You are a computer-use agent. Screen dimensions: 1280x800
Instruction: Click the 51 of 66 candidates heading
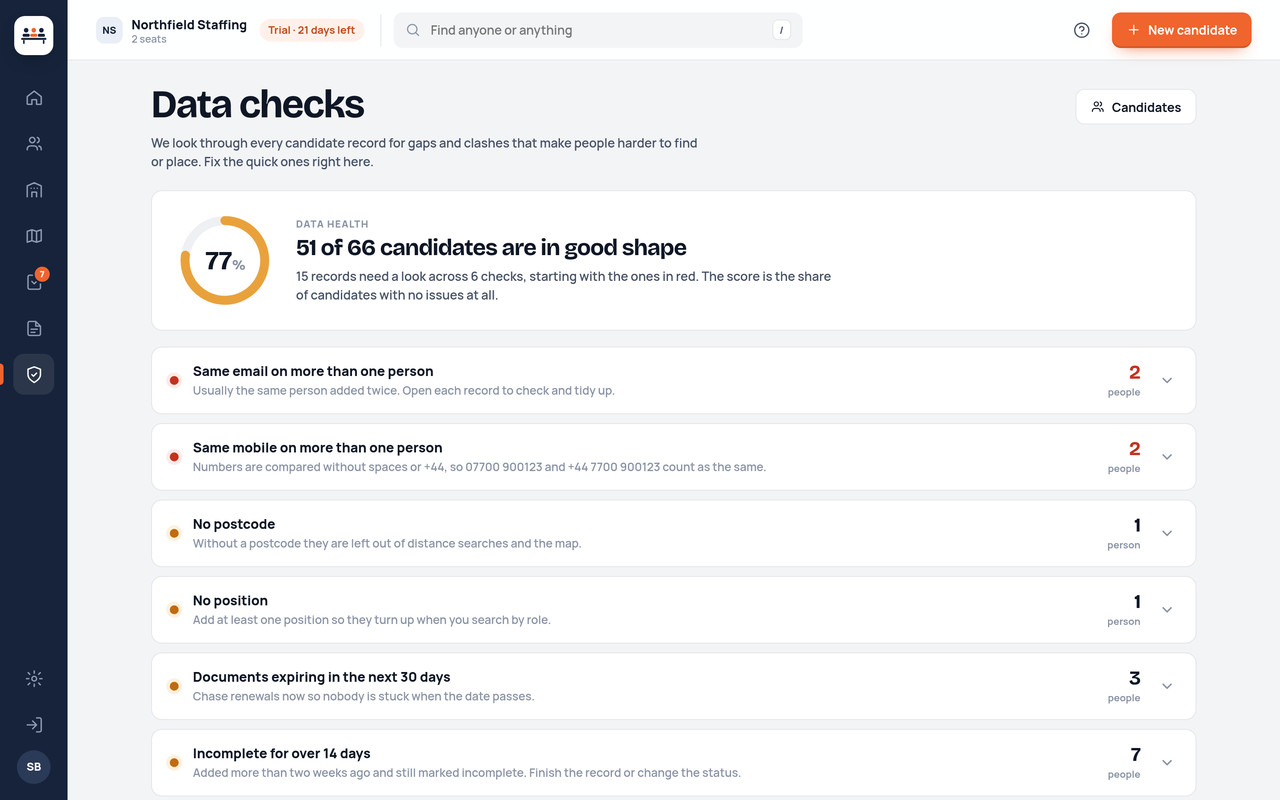(x=491, y=247)
